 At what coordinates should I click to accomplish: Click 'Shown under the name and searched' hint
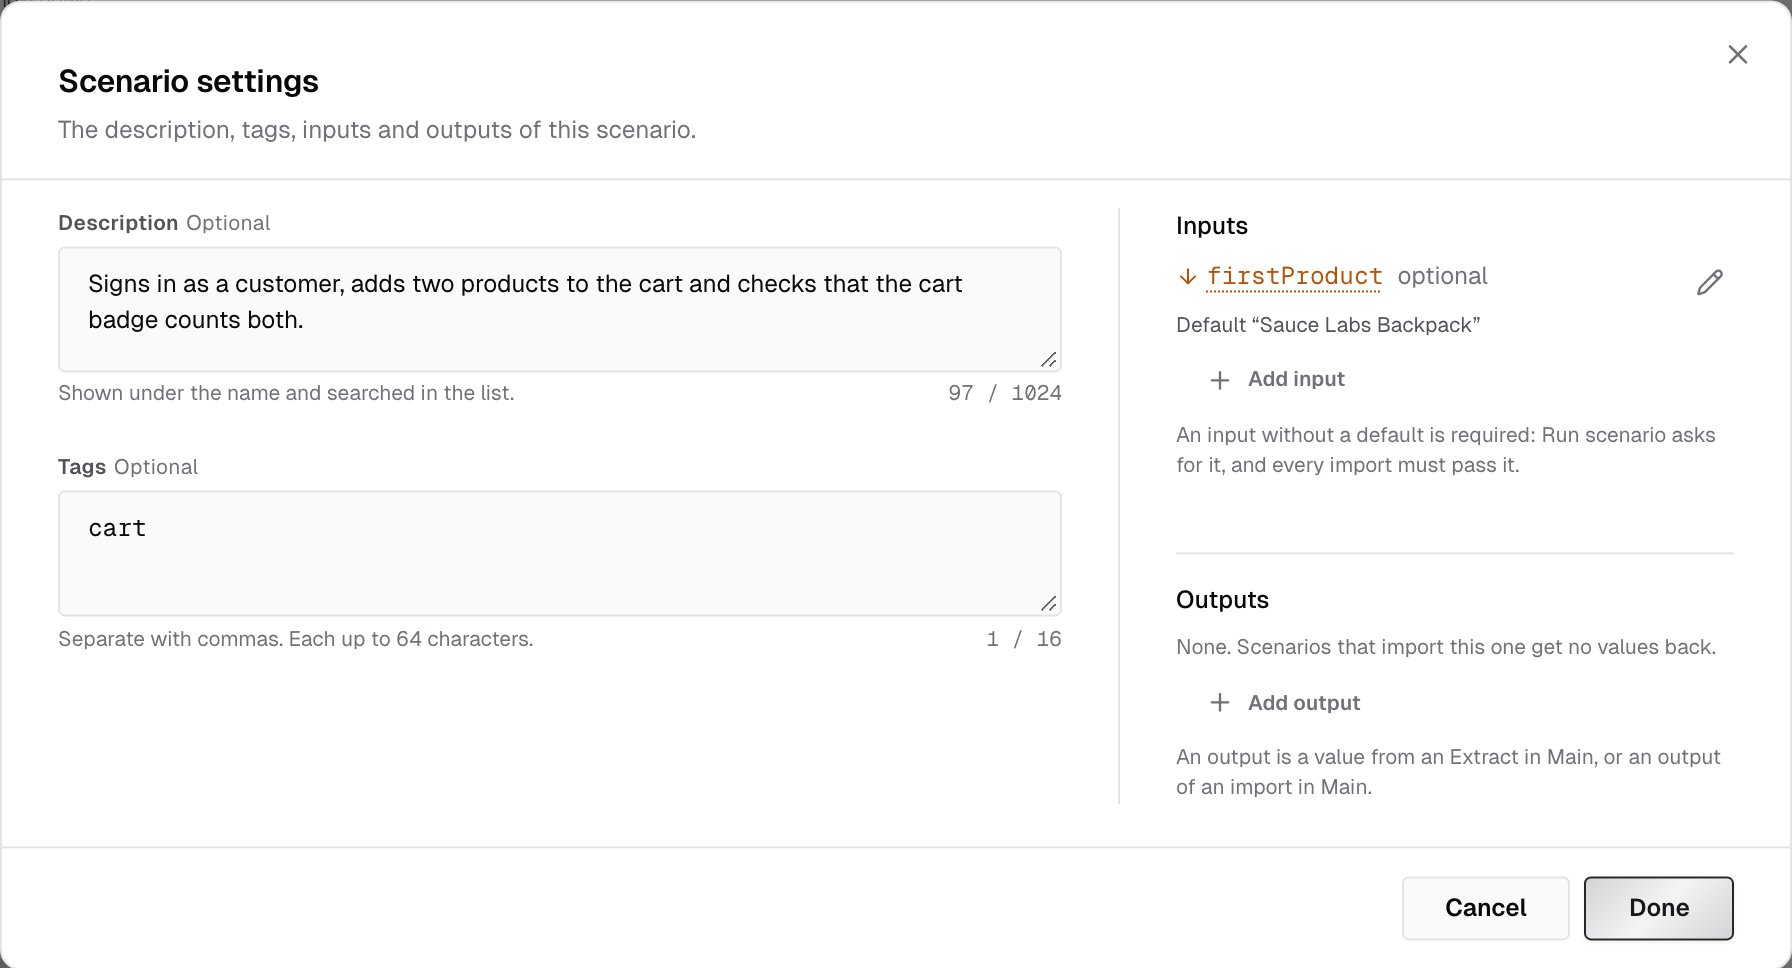[286, 393]
